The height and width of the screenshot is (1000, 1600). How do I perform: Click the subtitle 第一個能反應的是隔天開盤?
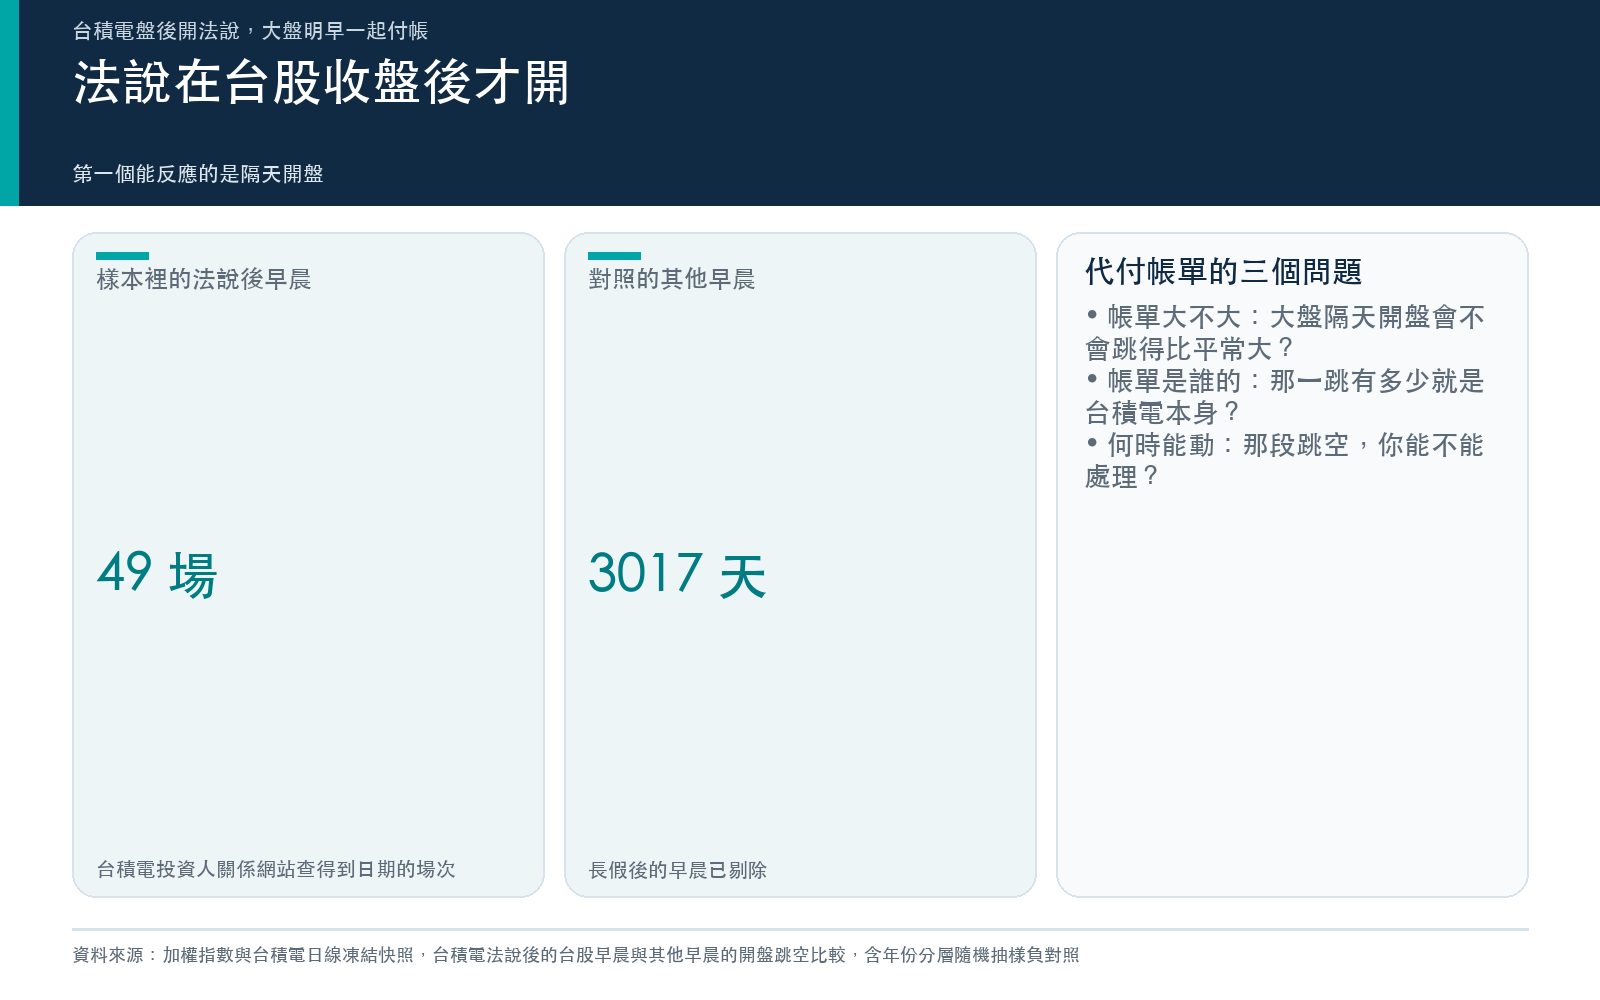click(198, 174)
